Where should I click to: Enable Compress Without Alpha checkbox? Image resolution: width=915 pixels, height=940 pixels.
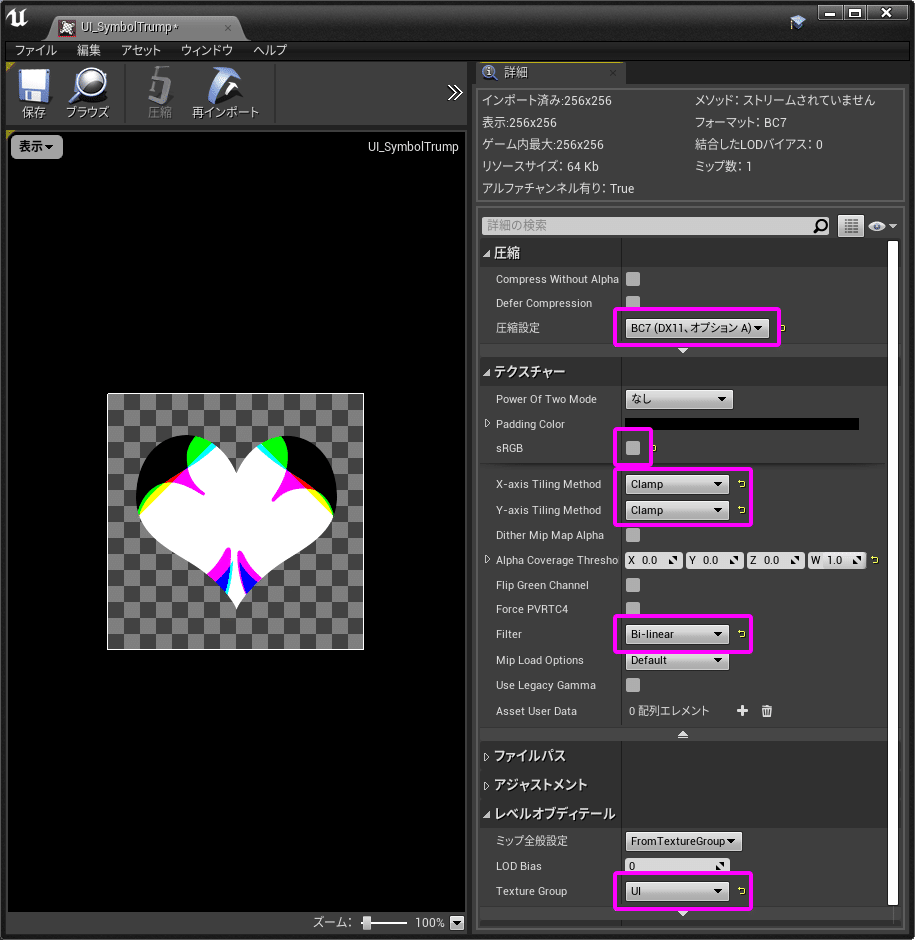pos(633,279)
